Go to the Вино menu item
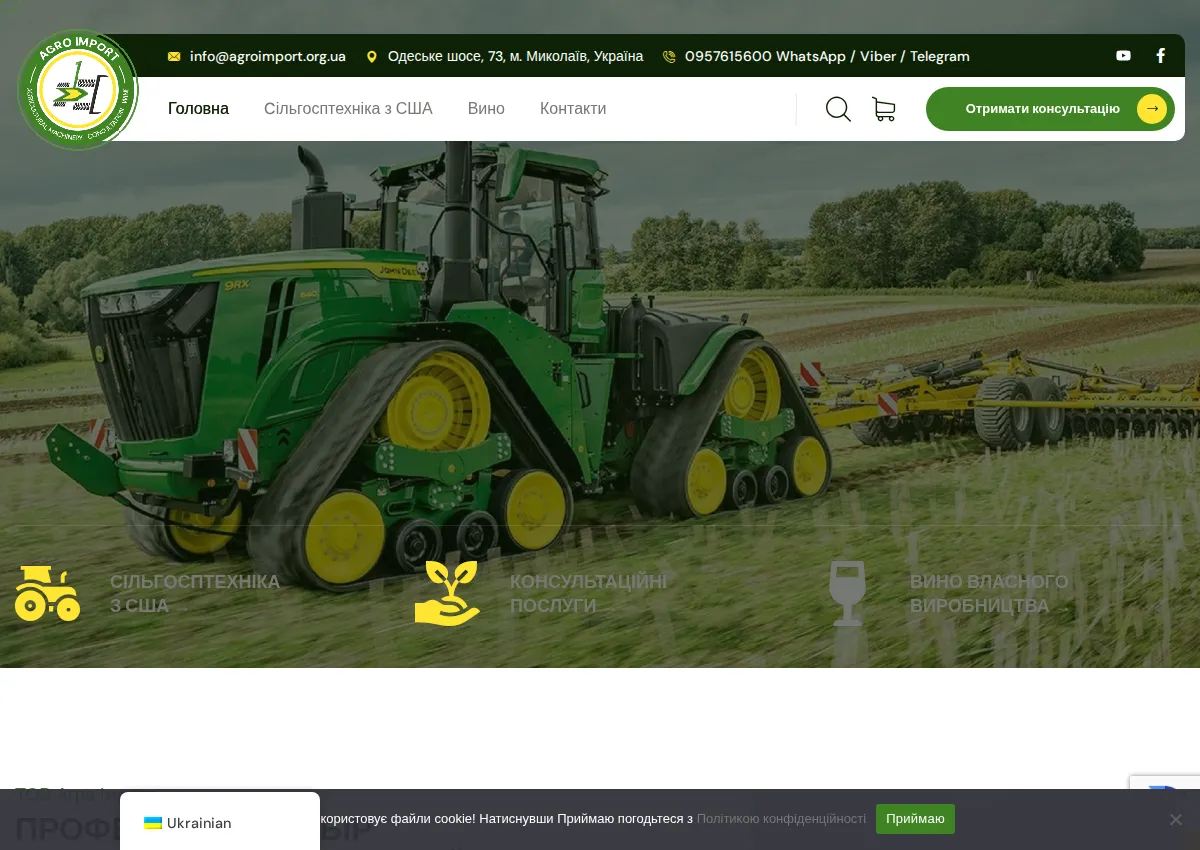The image size is (1200, 850). click(486, 109)
